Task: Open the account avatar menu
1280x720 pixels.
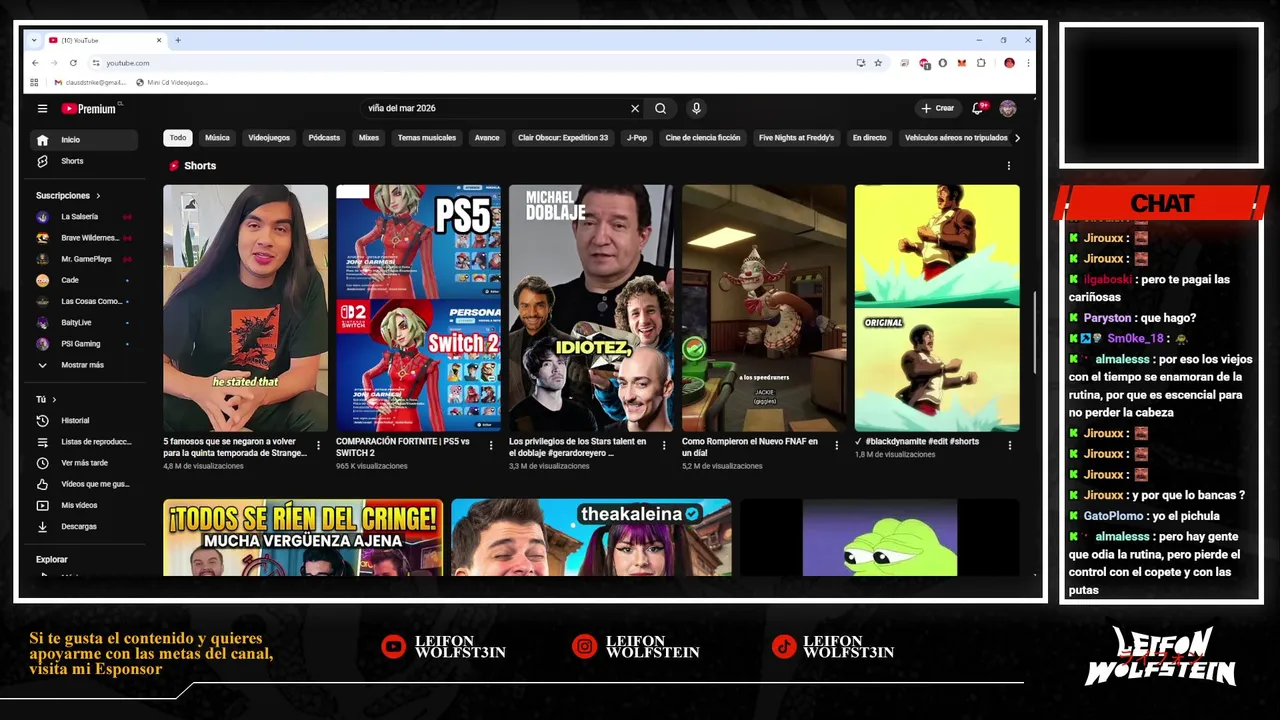Action: tap(1008, 108)
